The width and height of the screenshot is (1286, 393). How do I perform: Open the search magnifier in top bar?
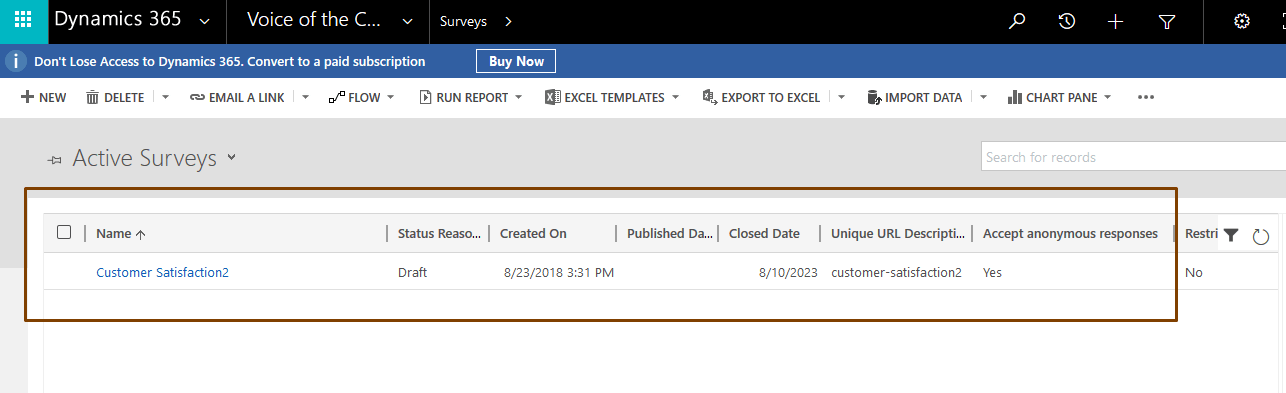coord(1017,21)
